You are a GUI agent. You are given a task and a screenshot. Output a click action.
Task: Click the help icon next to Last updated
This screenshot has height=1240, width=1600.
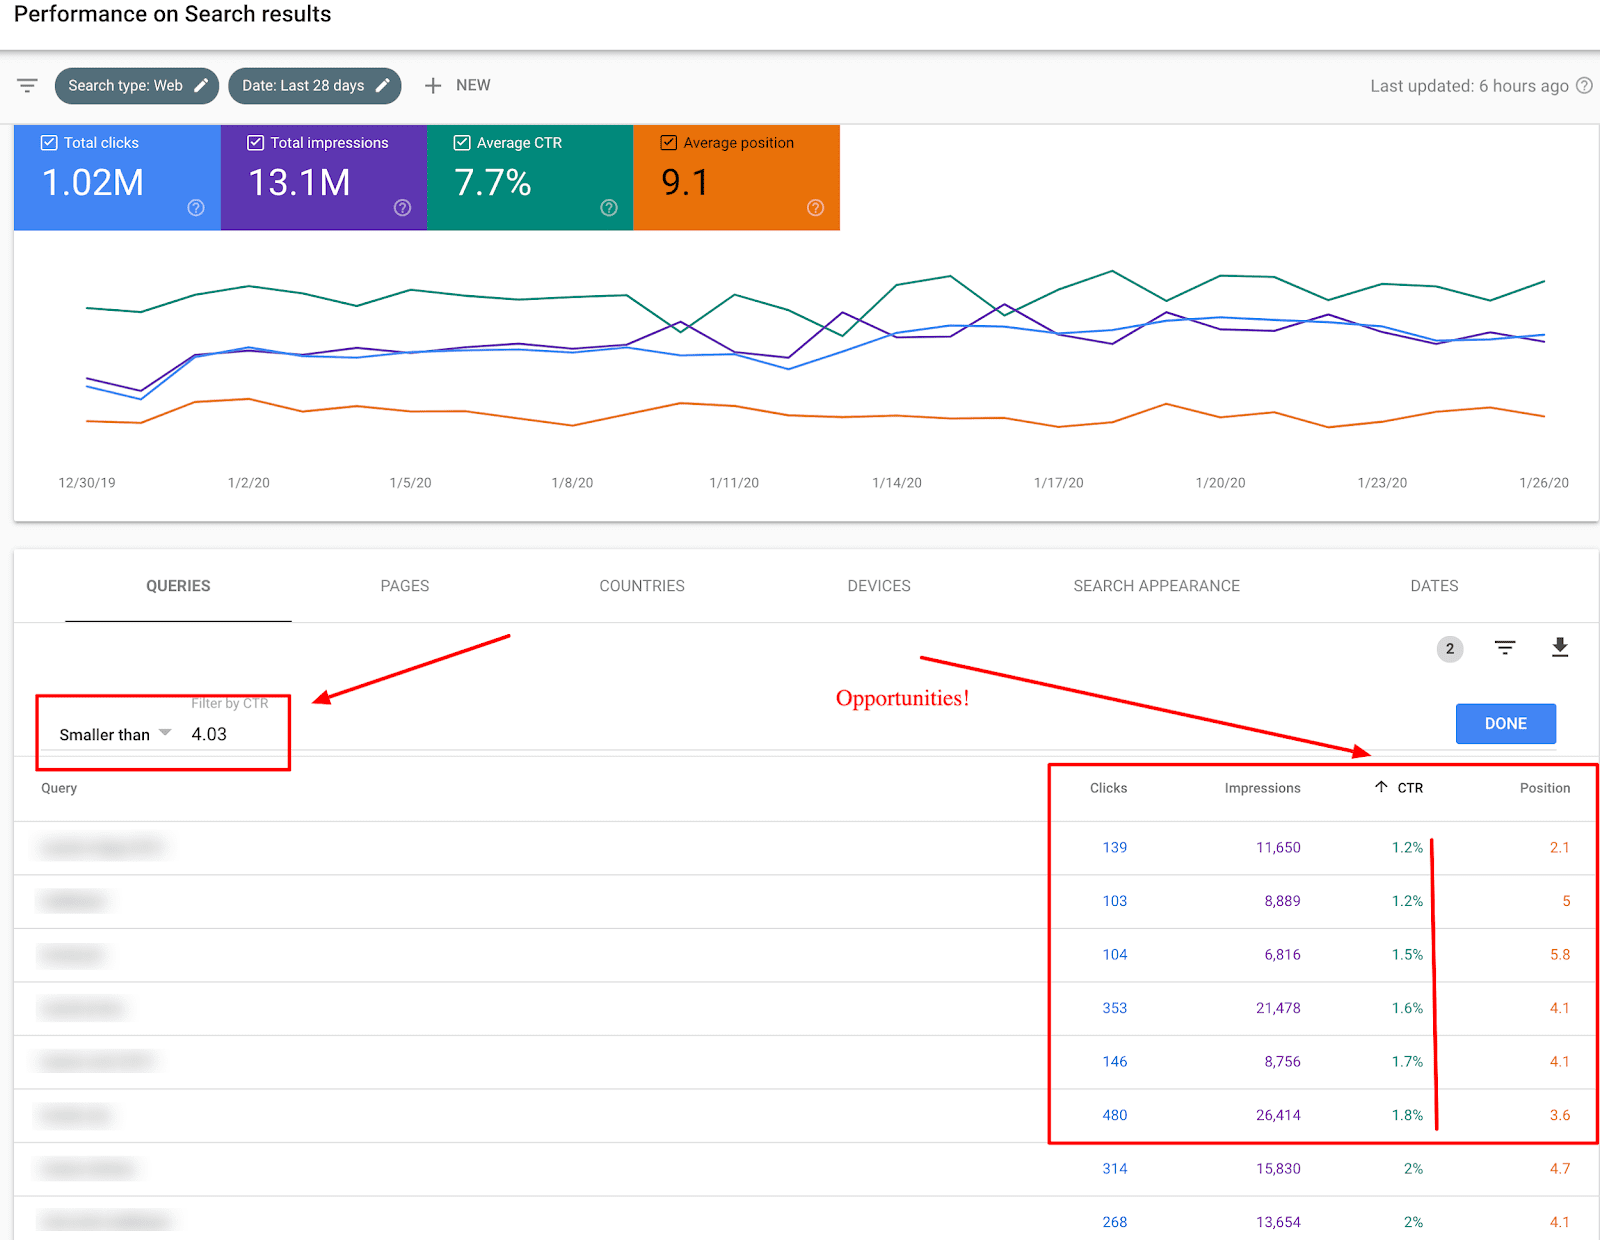1585,85
